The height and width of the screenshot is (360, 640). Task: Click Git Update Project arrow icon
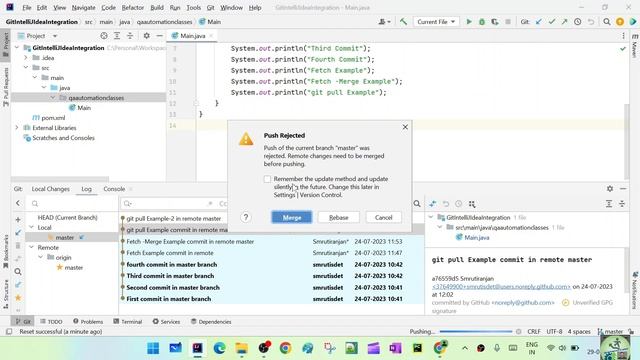pyautogui.click(x=539, y=22)
